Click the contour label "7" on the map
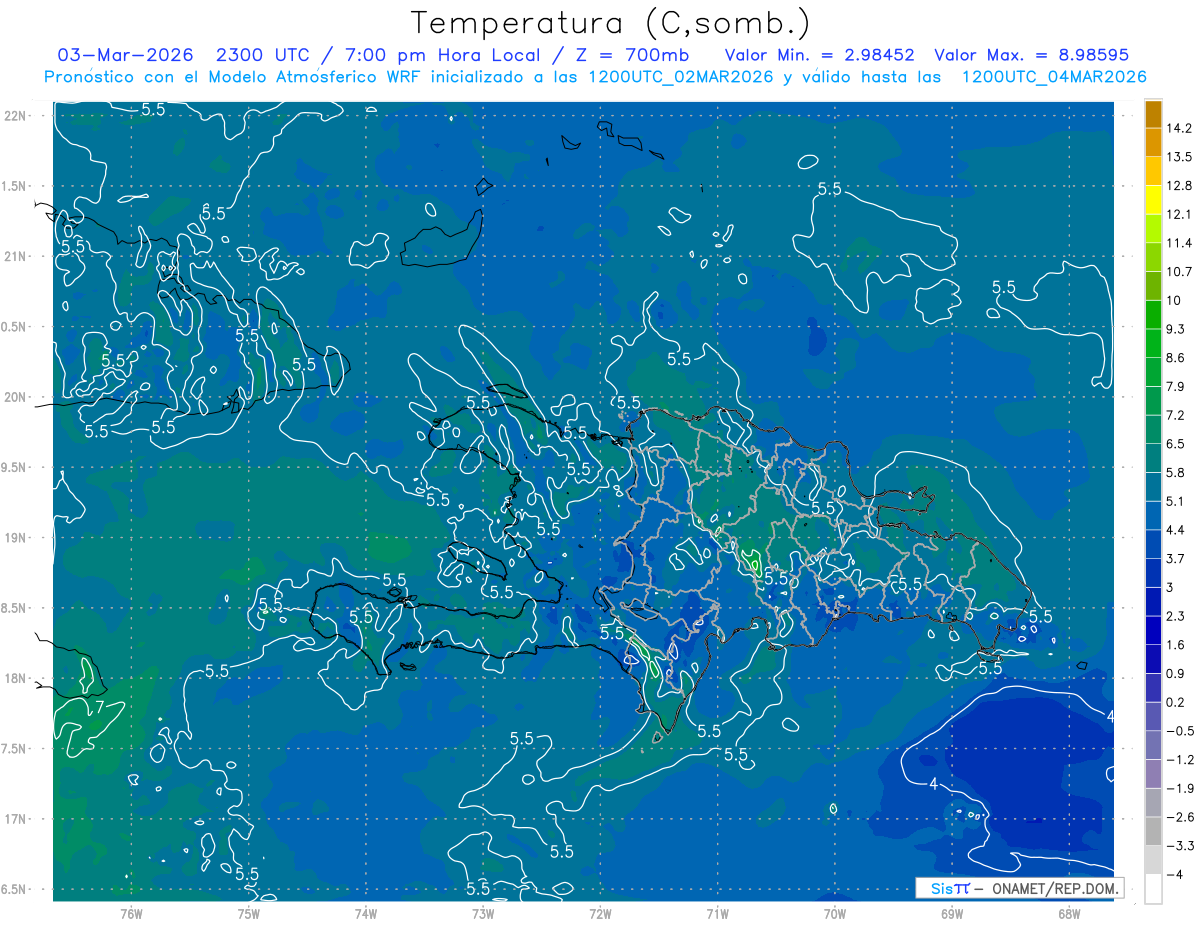 (x=99, y=707)
